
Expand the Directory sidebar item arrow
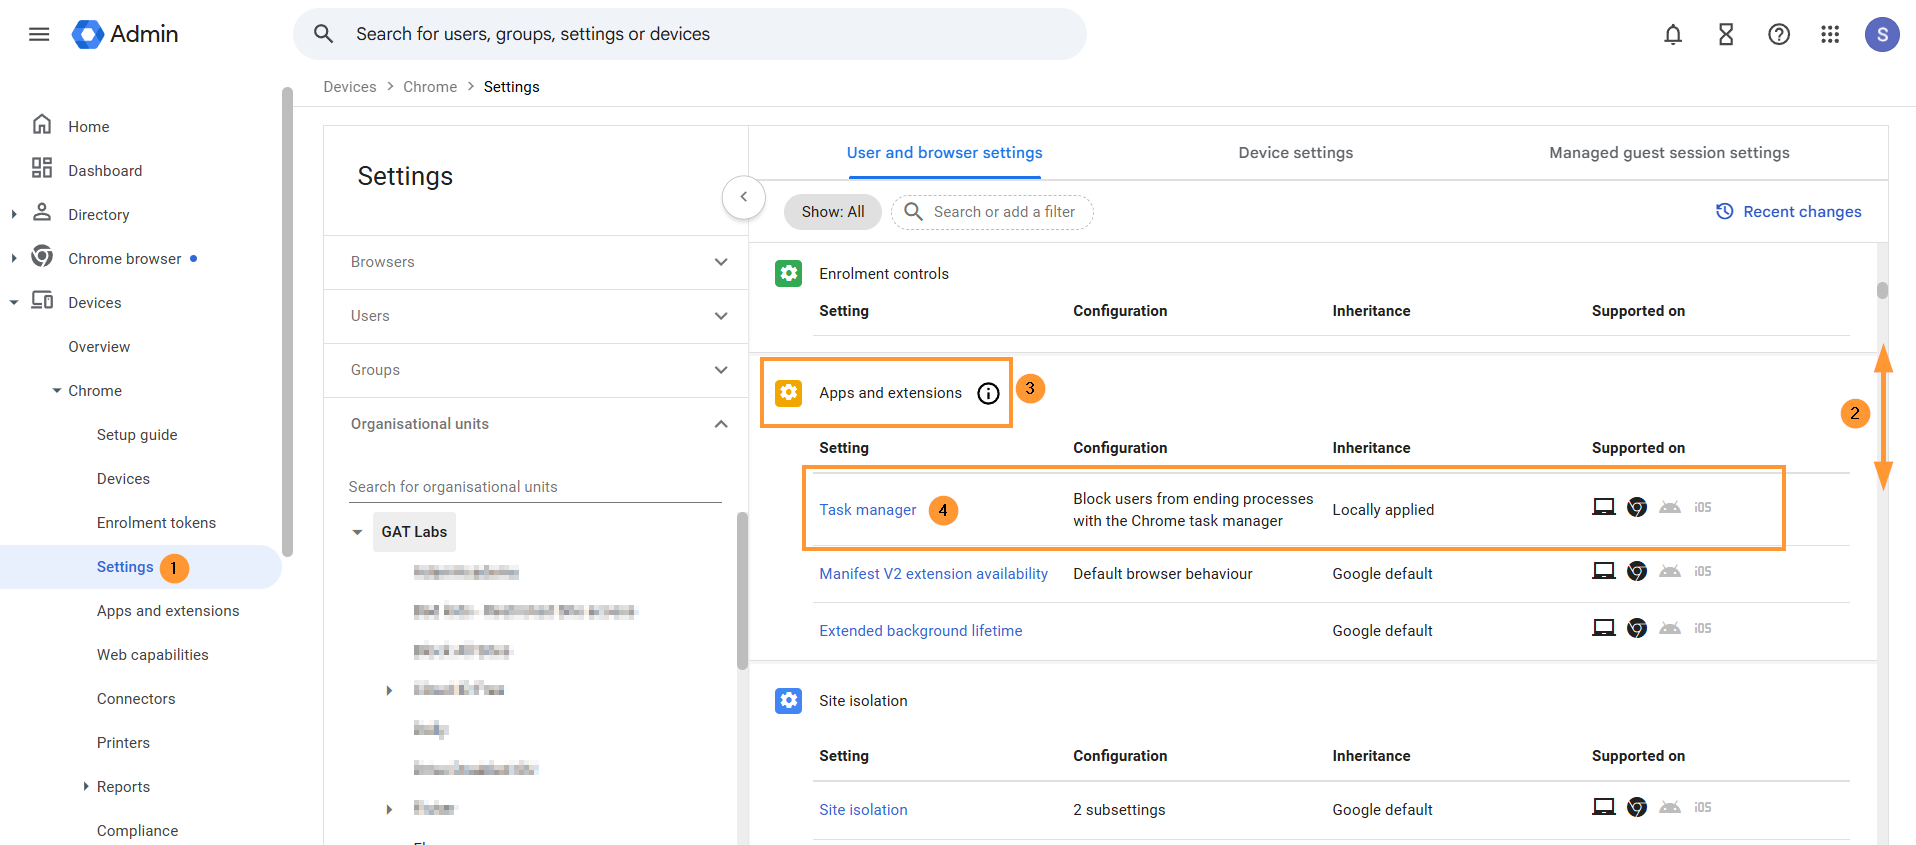pos(13,214)
